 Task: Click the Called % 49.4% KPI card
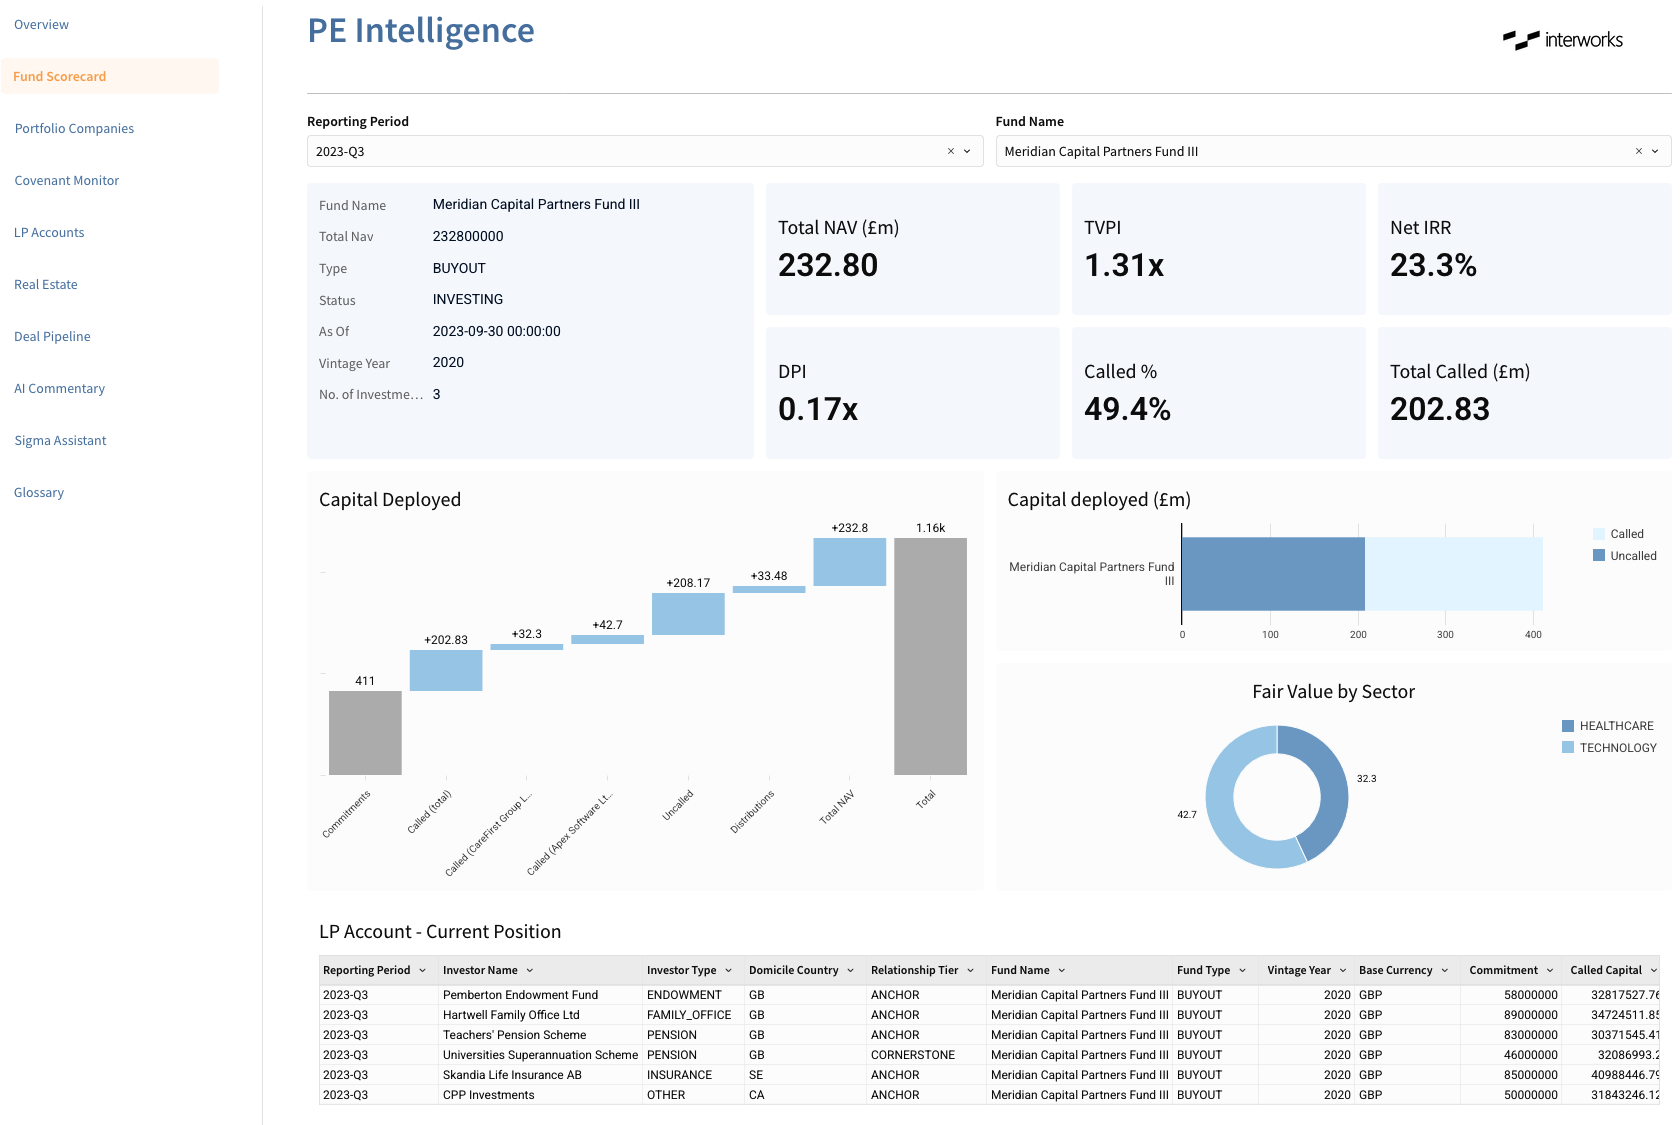tap(1219, 393)
